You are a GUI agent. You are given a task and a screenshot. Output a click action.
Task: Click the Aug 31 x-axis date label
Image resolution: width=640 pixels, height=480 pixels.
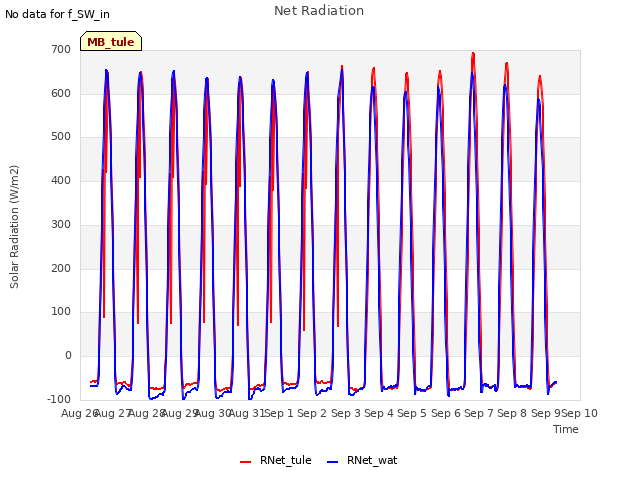pyautogui.click(x=247, y=413)
